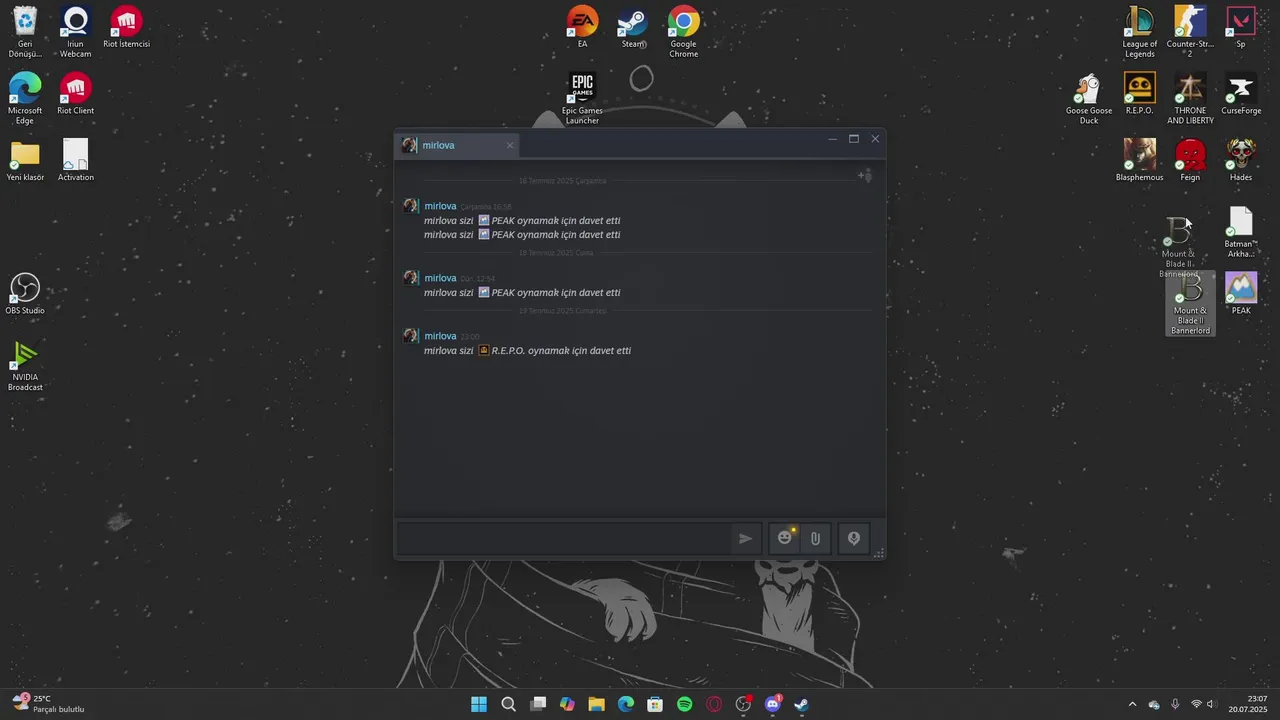
Task: Open File Explorer from the taskbar
Action: click(596, 704)
